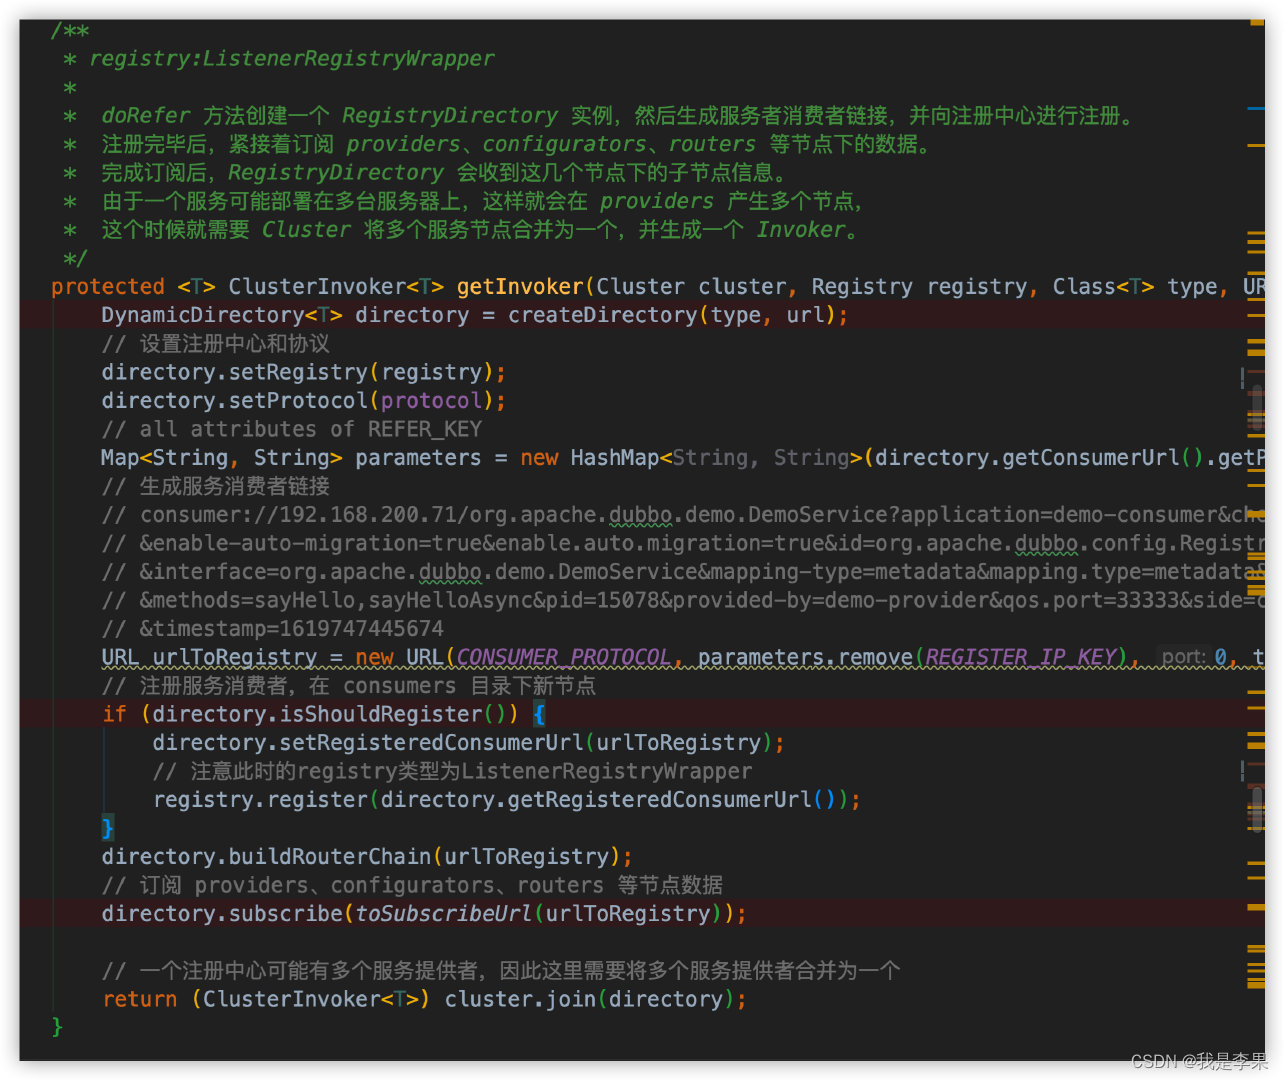Click the scrollbar thumb beside registry.register line

point(1256,808)
